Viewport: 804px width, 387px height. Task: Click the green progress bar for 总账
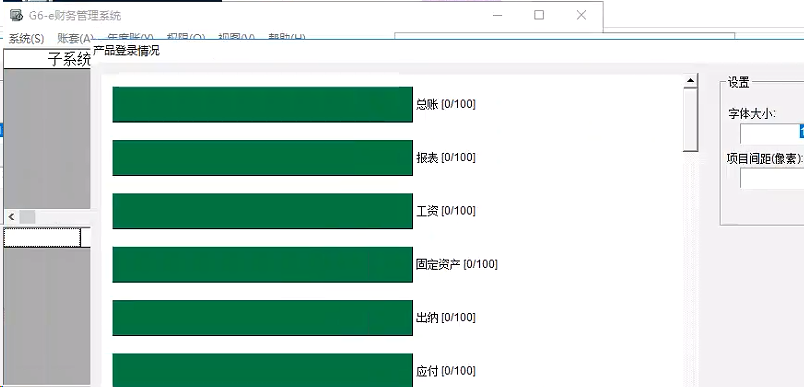click(263, 105)
